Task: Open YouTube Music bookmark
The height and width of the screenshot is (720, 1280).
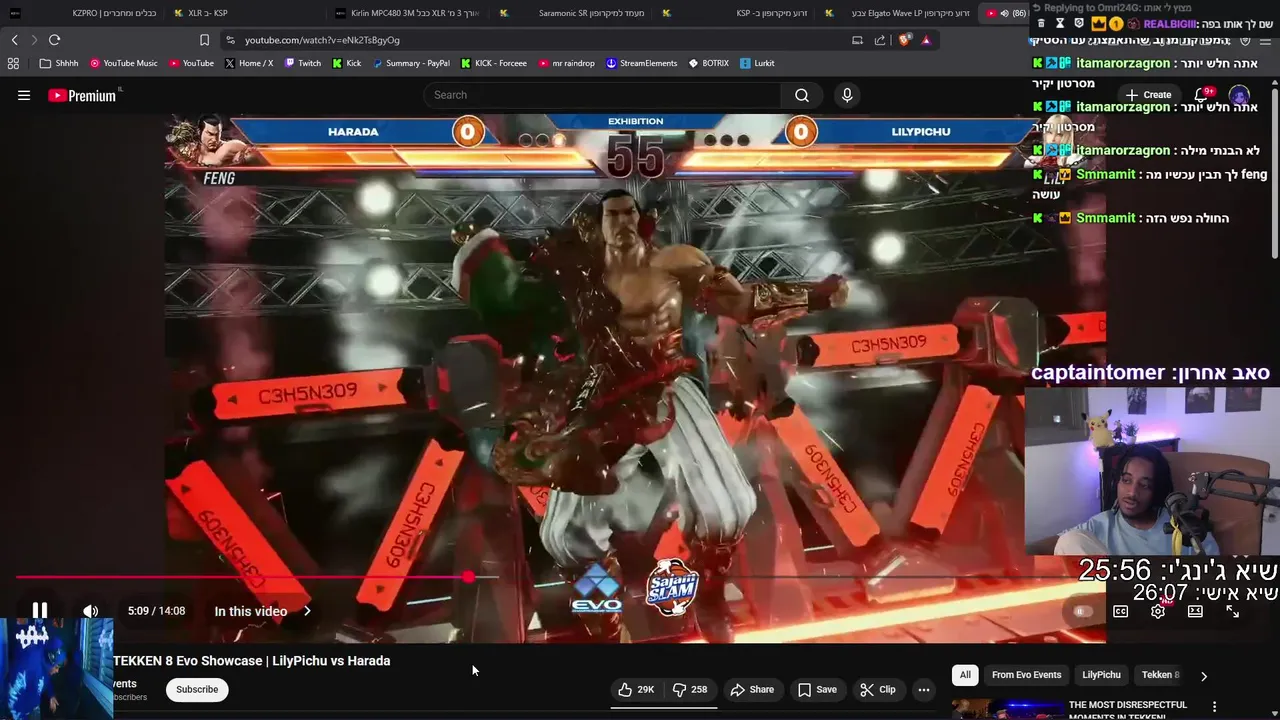Action: 124,63
